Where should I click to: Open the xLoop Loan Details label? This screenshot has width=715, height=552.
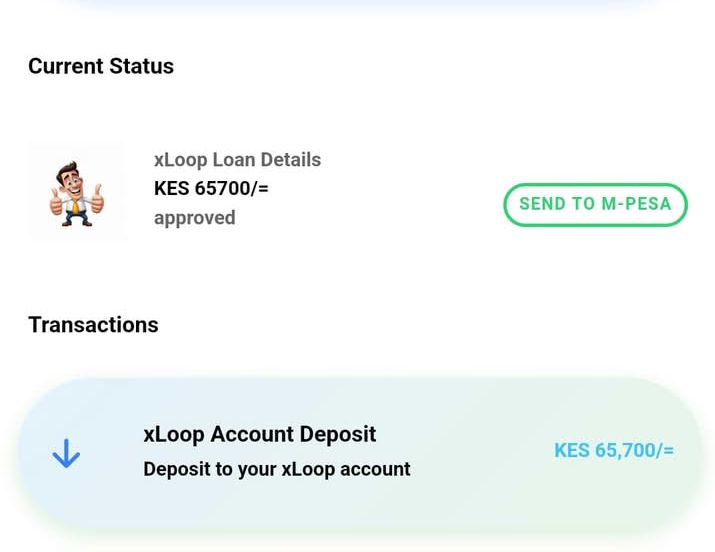point(237,160)
